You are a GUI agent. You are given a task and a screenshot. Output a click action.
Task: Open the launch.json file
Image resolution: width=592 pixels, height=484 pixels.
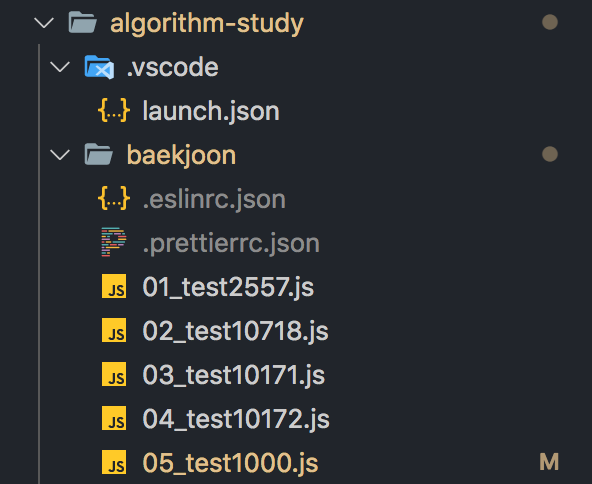pyautogui.click(x=211, y=111)
